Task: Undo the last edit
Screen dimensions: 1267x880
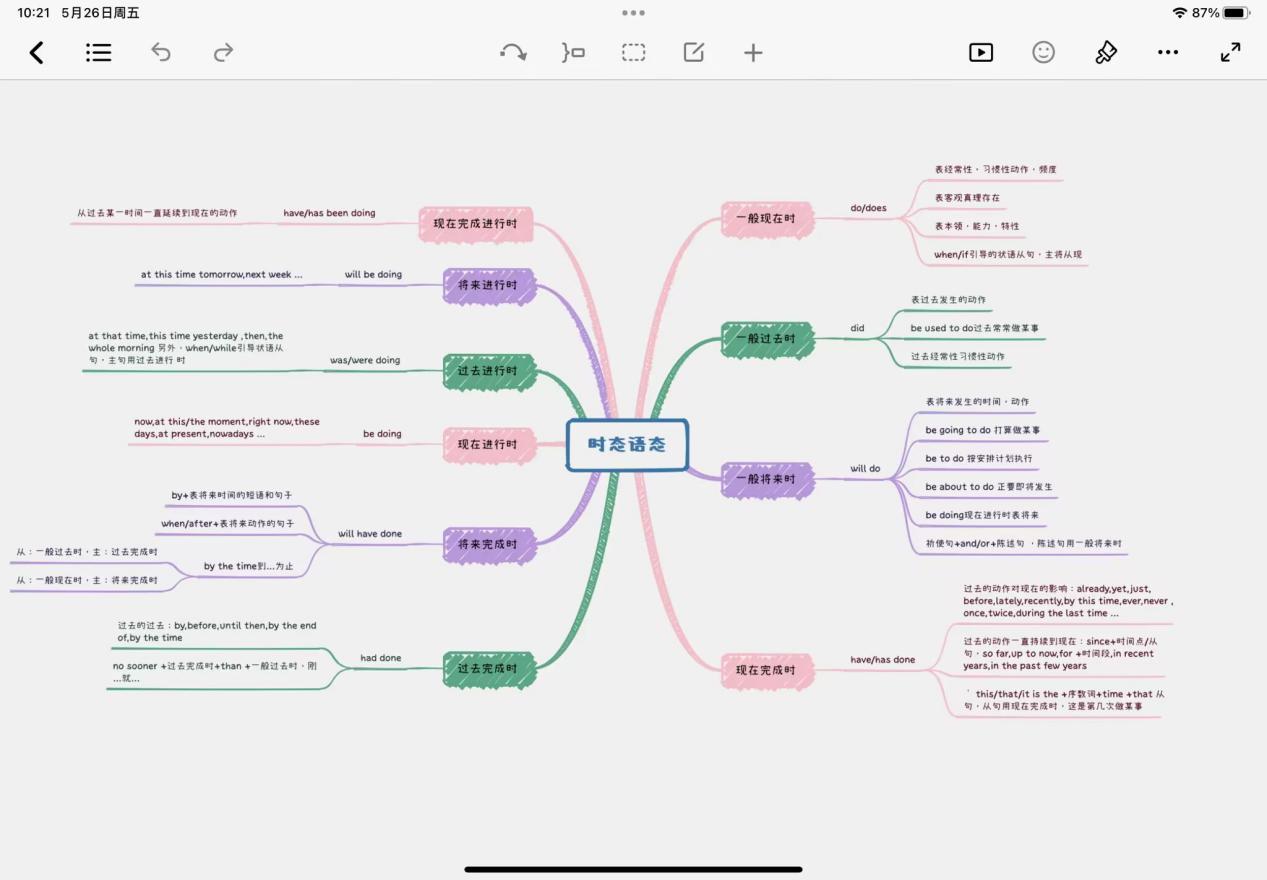Action: point(161,53)
